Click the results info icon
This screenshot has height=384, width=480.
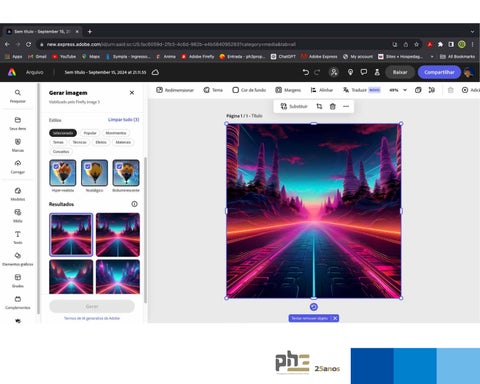coord(134,204)
